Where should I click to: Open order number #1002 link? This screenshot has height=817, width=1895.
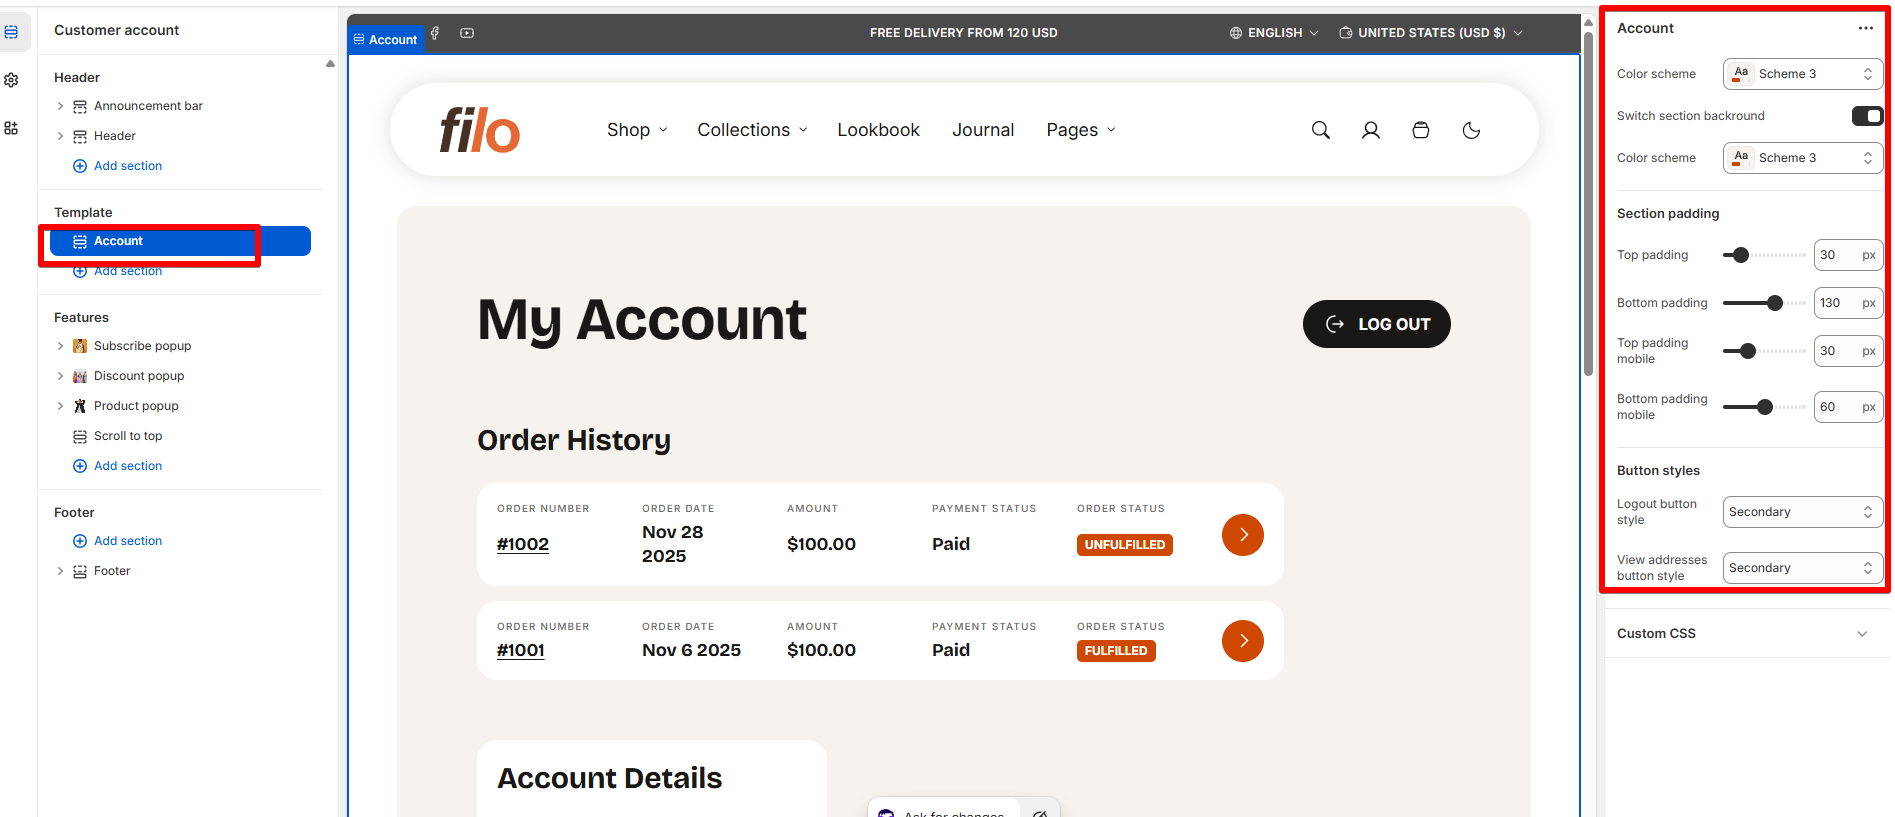click(523, 544)
